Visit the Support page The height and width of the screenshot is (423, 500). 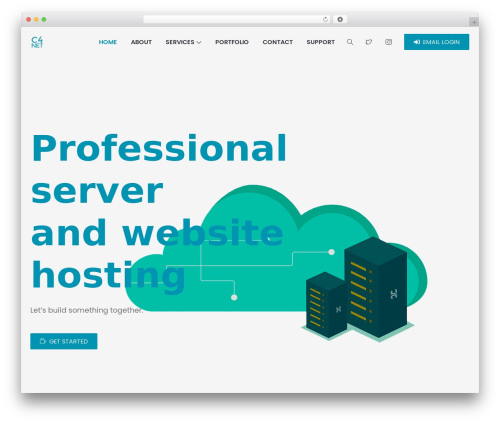[x=321, y=42]
